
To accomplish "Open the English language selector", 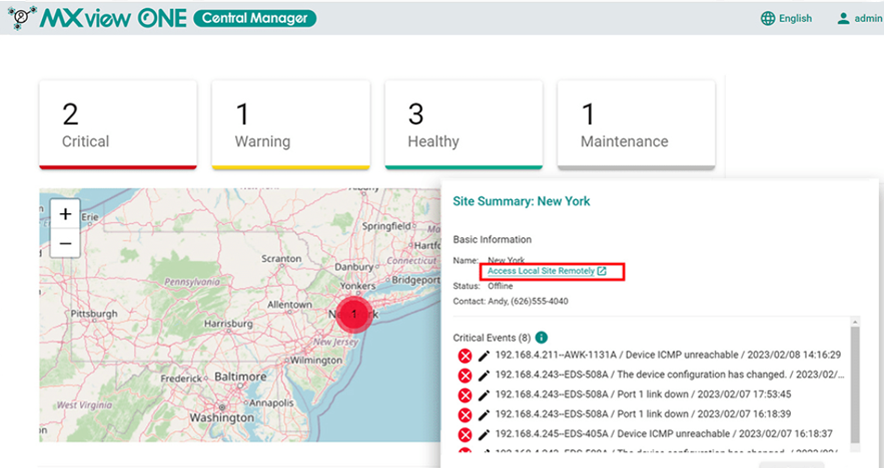I will click(x=786, y=18).
